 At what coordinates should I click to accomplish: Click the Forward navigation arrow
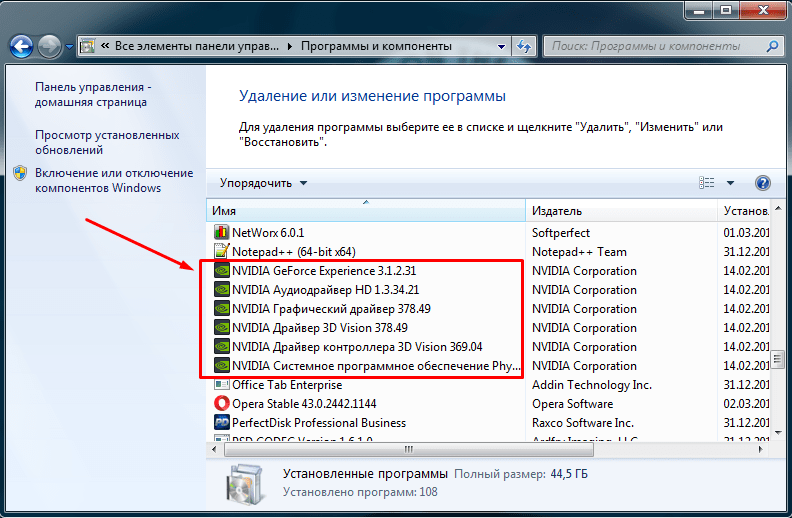coord(50,46)
